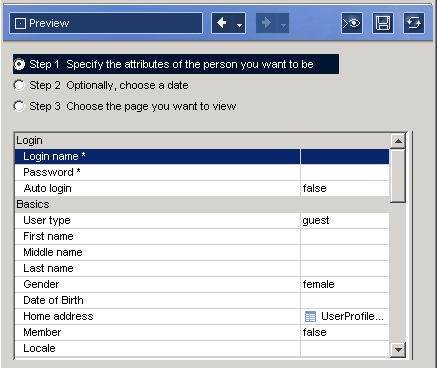Select the Step 1 radio button
The image size is (437, 368).
[19, 64]
